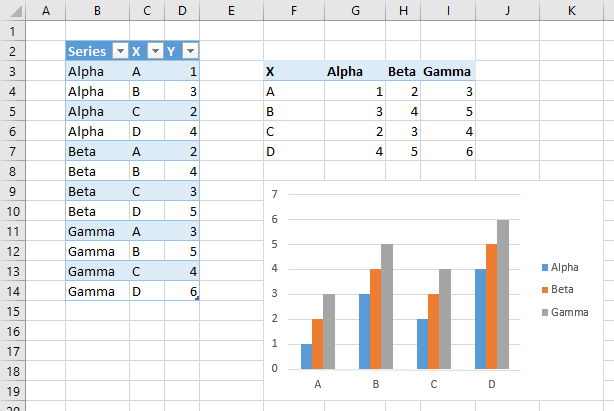Click cell I4 with value 3
614x411 pixels.
point(448,91)
